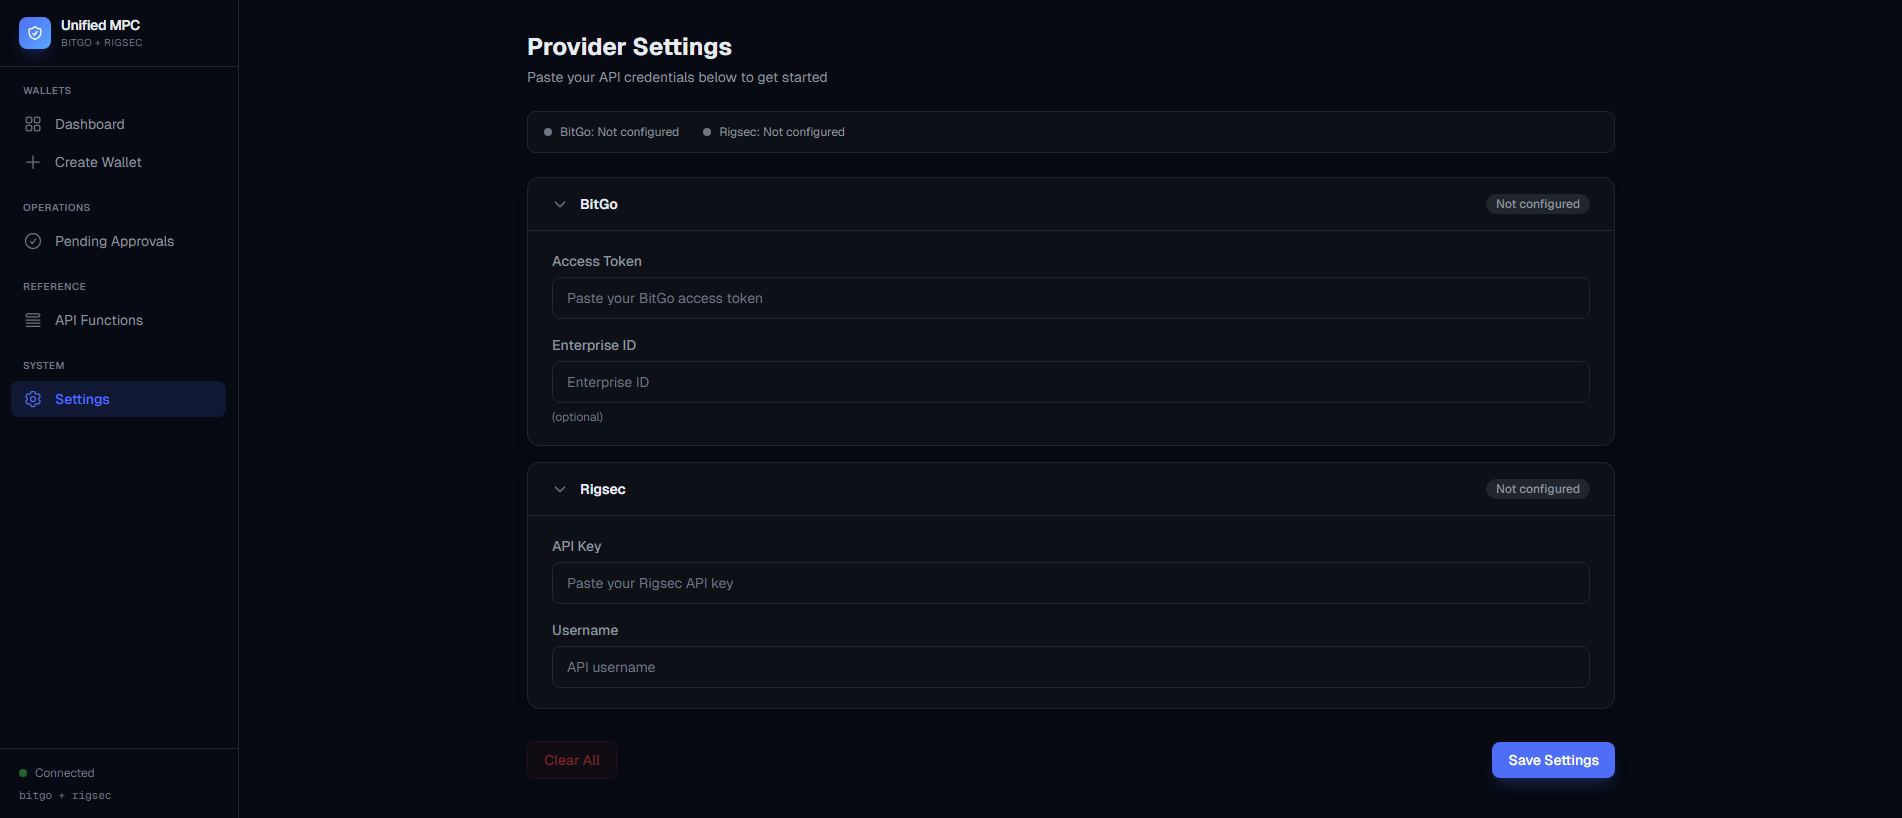
Task: Focus the Rigsec Username field
Action: 1070,667
